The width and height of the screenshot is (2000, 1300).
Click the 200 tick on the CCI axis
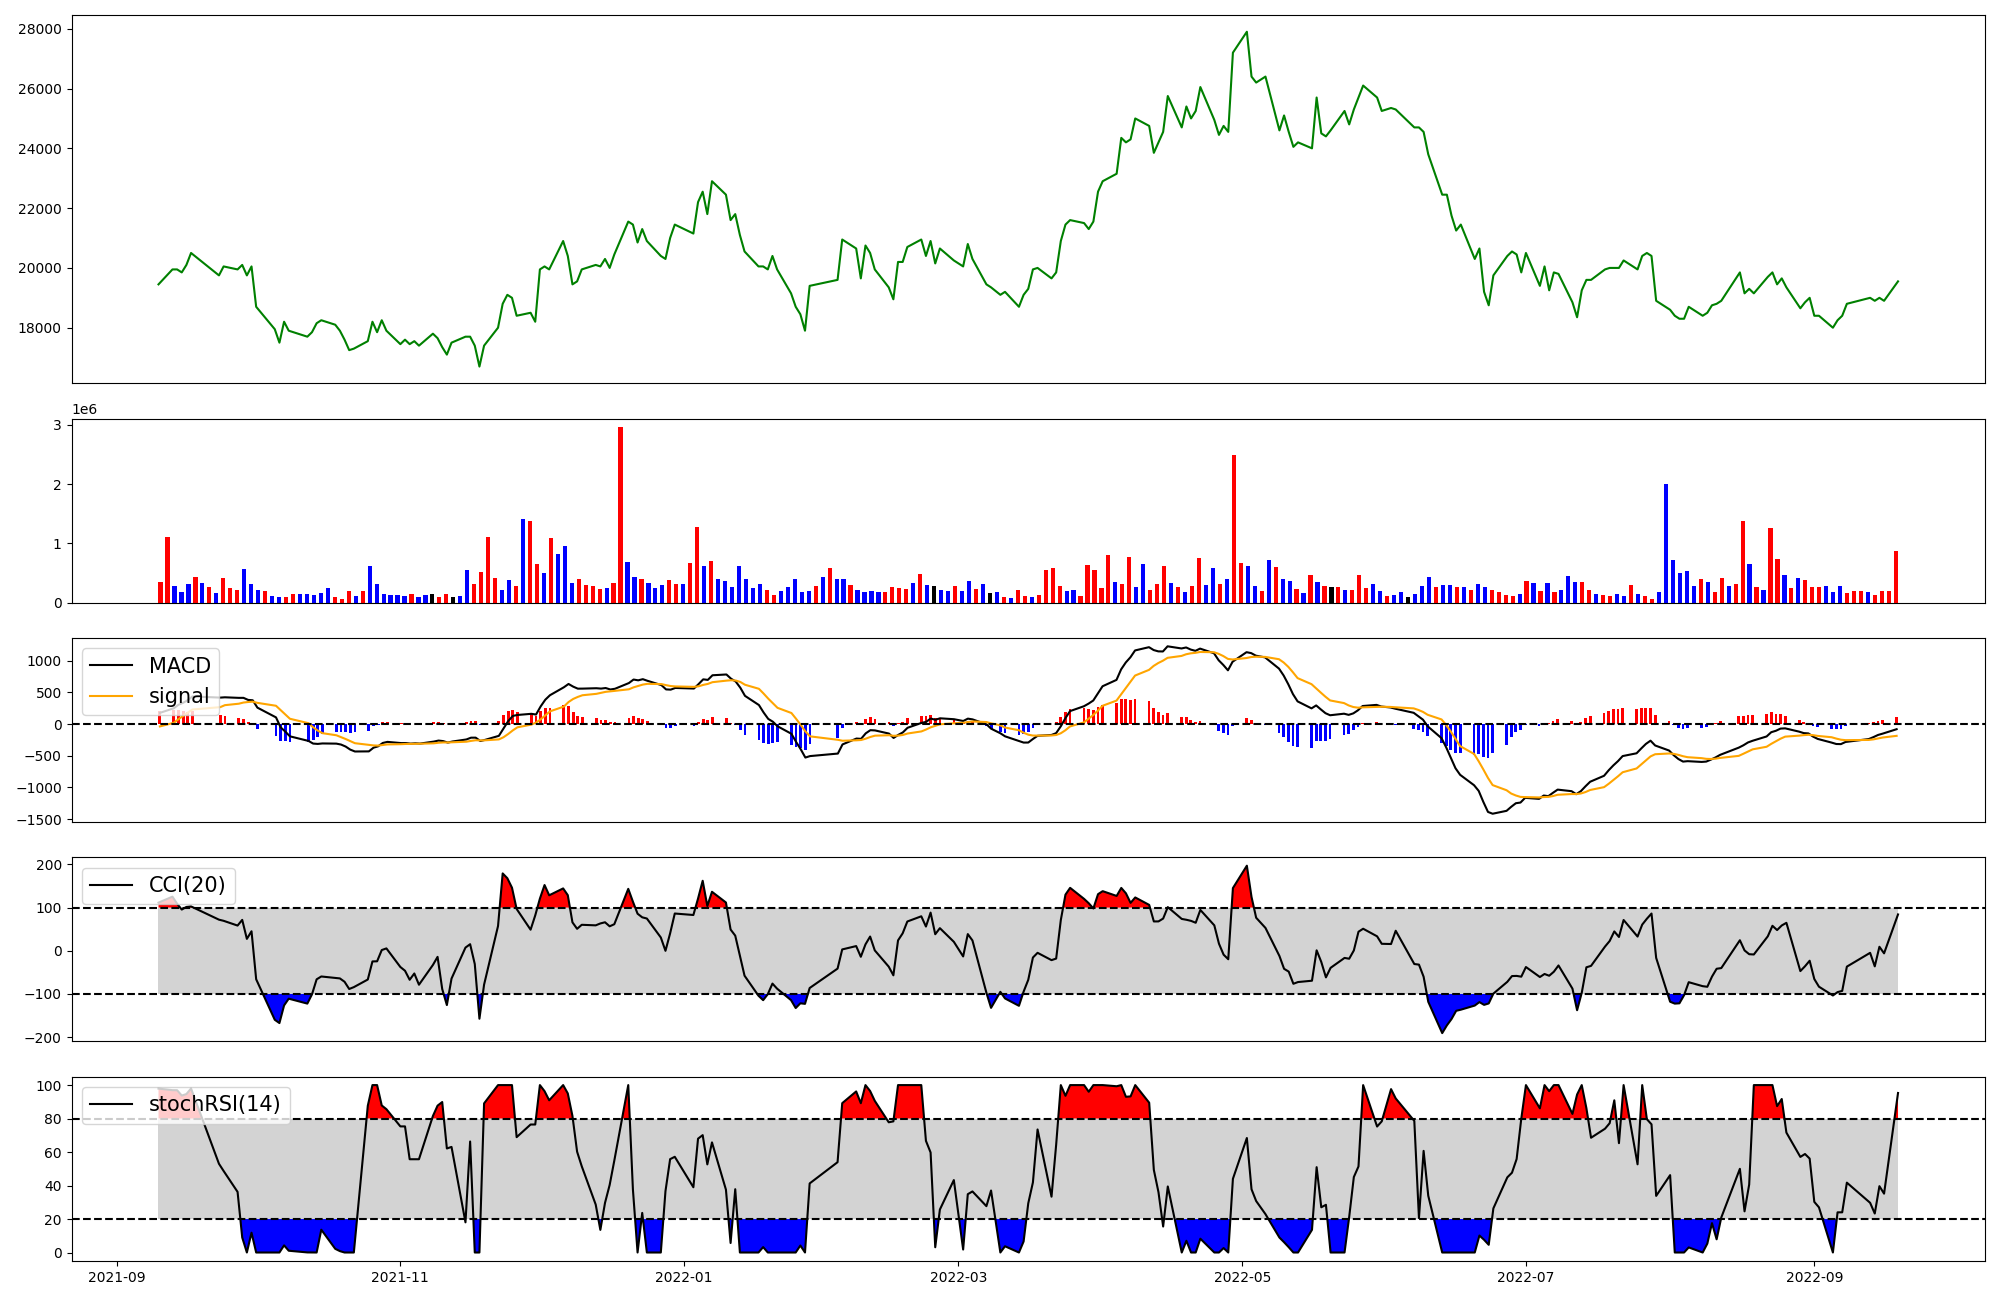(50, 865)
